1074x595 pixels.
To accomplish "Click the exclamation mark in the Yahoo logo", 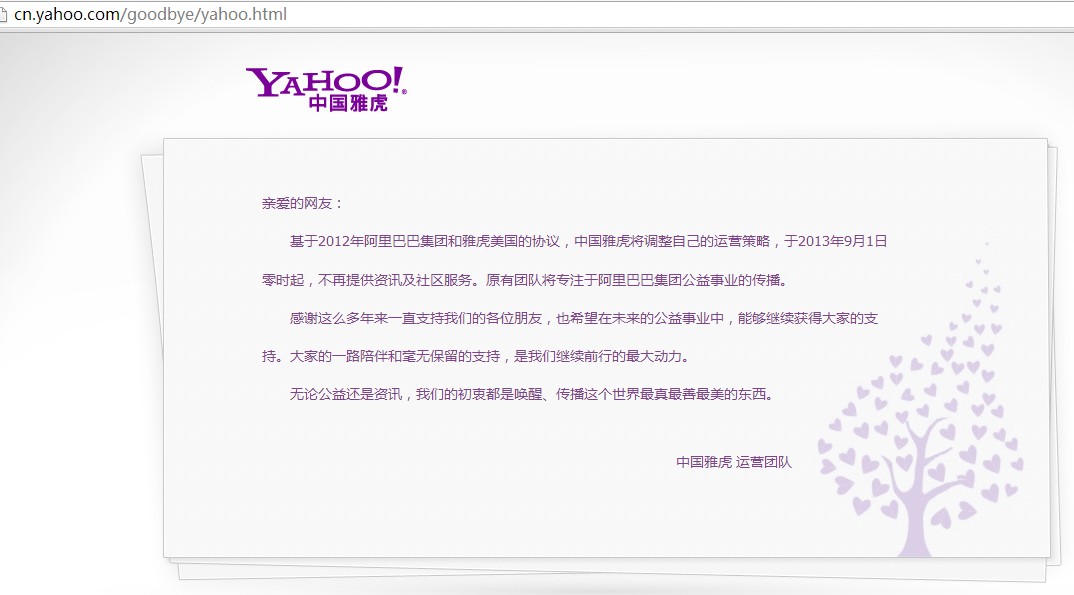I will coord(399,79).
